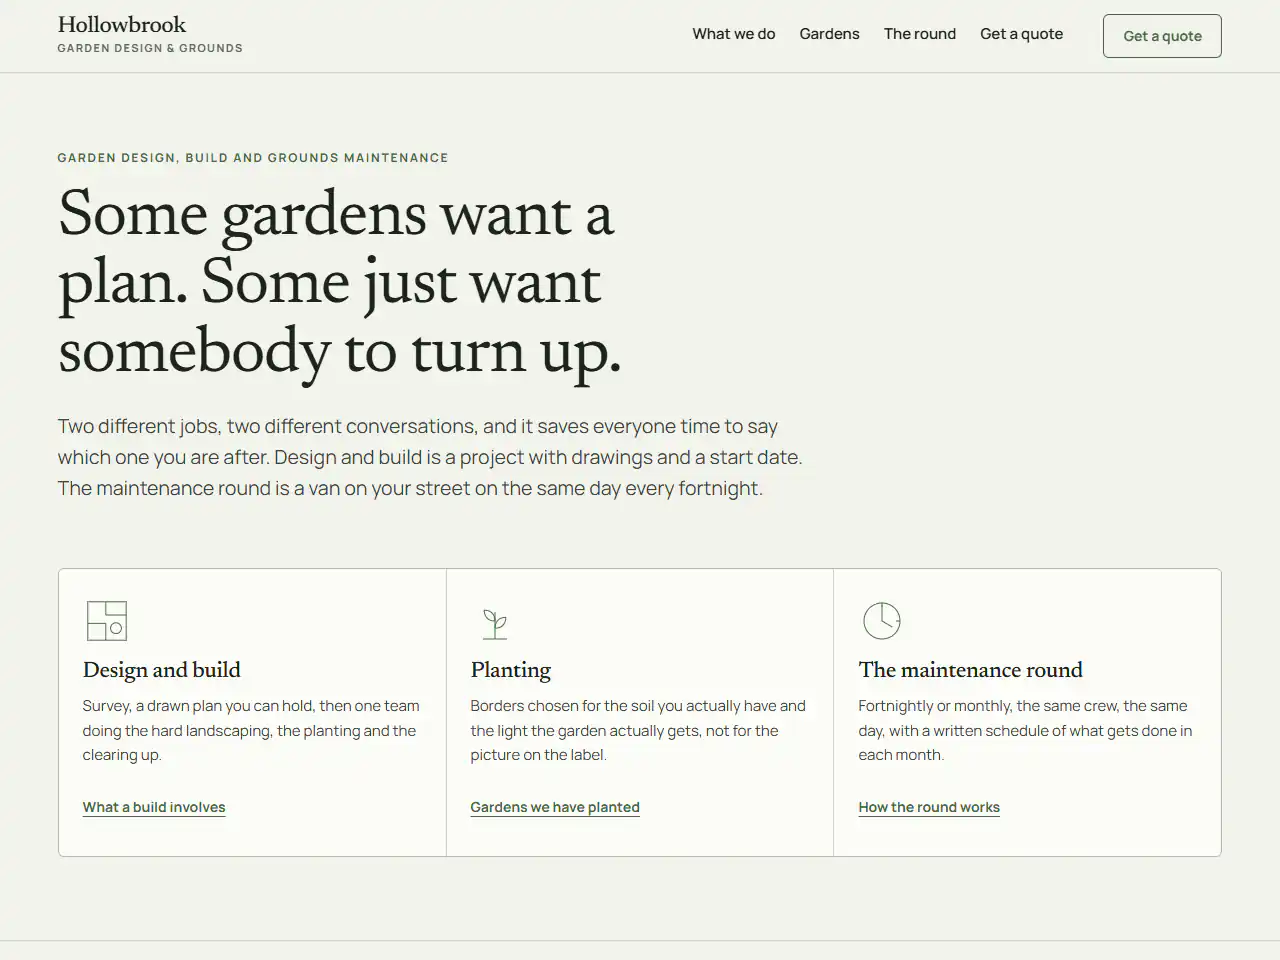The height and width of the screenshot is (960, 1280).
Task: Click the paragraph starting Two different jobs
Action: (430, 457)
